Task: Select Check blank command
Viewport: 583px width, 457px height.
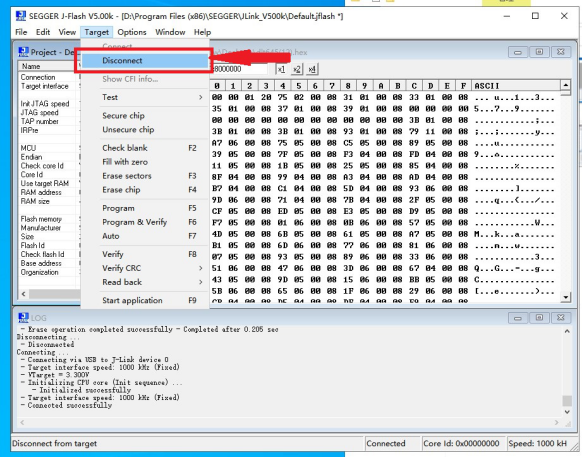Action: (x=145, y=148)
